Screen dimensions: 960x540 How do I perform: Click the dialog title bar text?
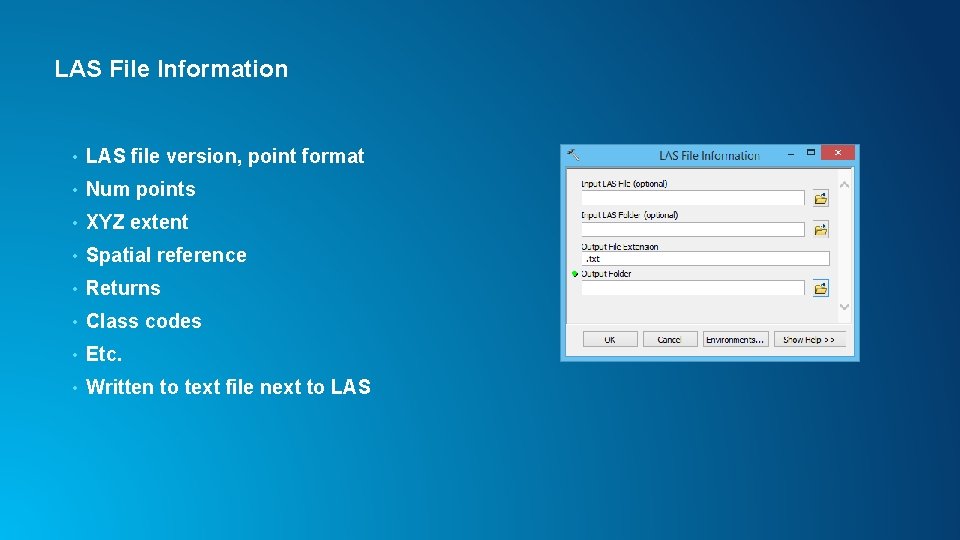point(709,156)
